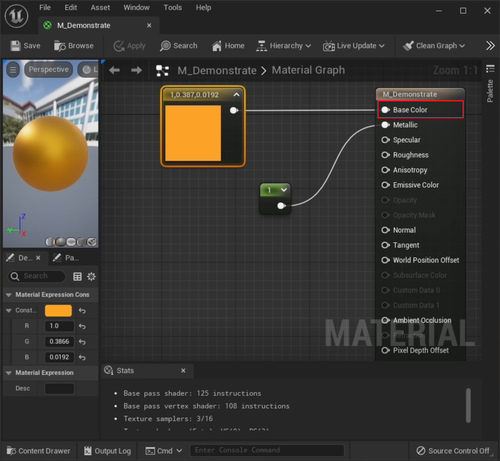Viewport: 500px width, 461px height.
Task: Open the Hierarchy dropdown
Action: pyautogui.click(x=283, y=46)
